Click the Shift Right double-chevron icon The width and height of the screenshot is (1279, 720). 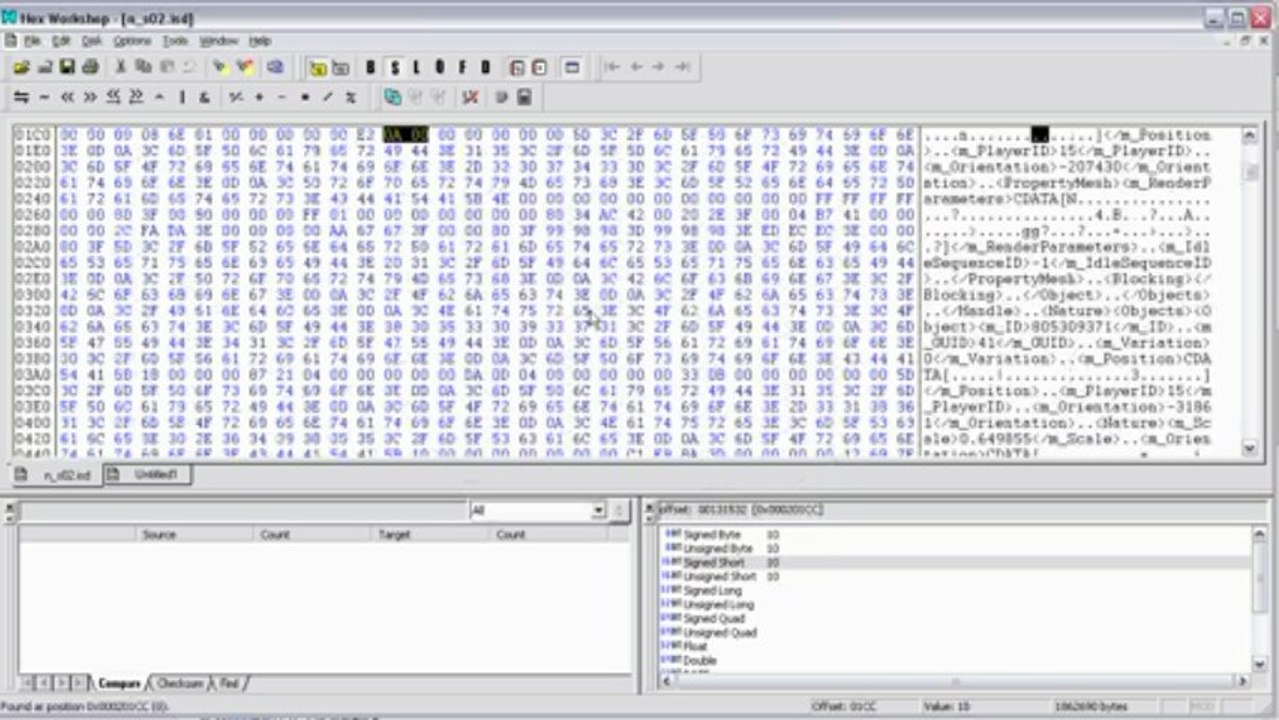pyautogui.click(x=90, y=97)
